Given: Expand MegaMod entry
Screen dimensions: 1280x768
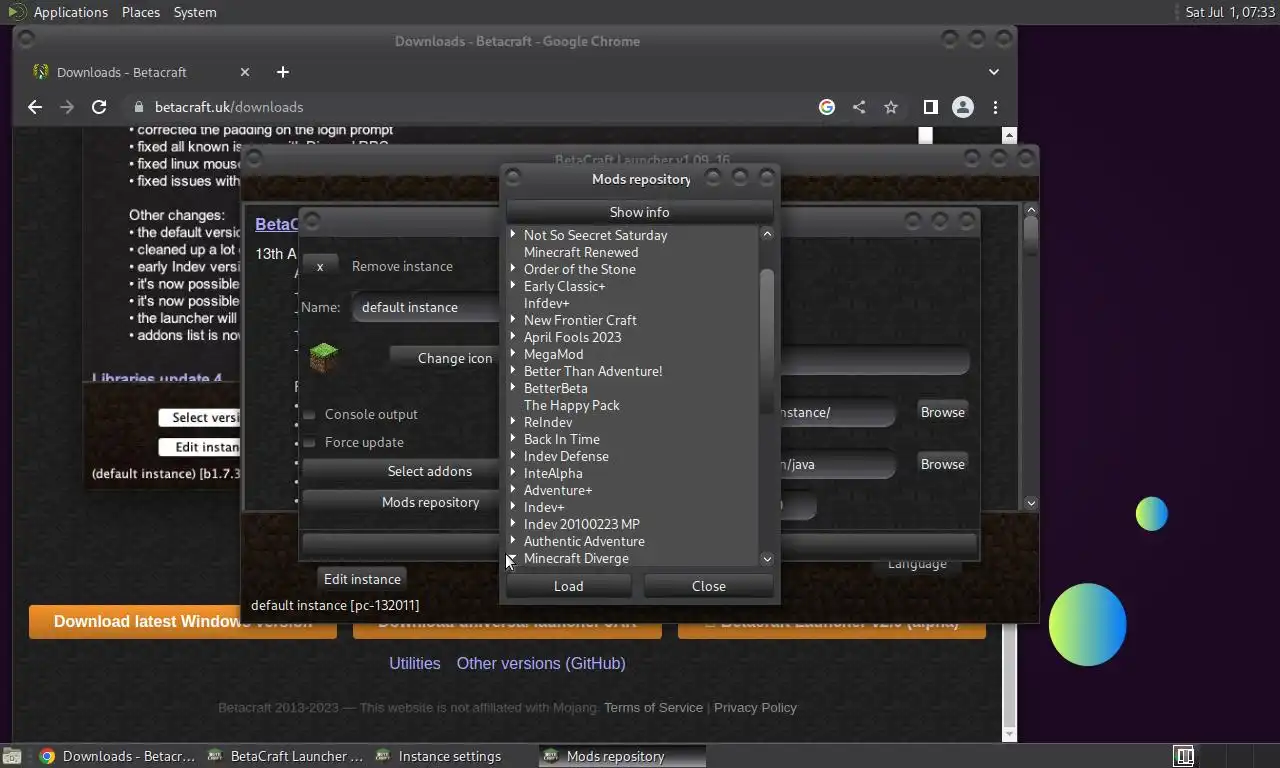Looking at the screenshot, I should [513, 354].
